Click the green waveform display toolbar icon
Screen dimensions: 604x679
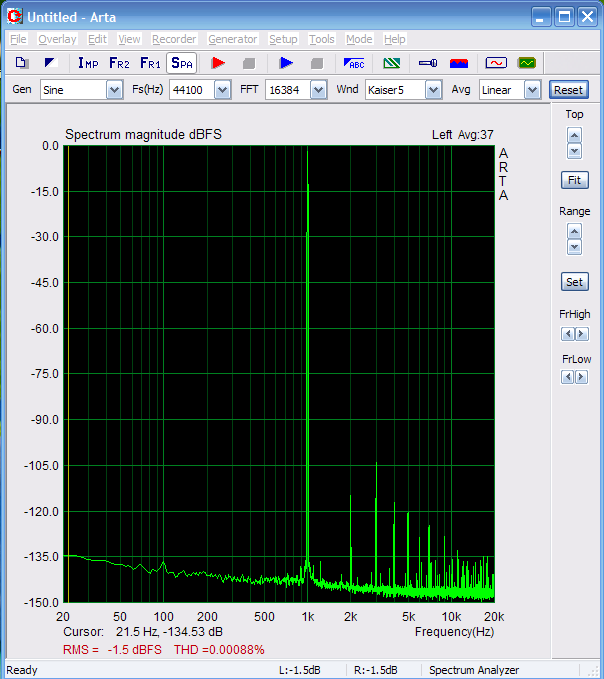527,63
